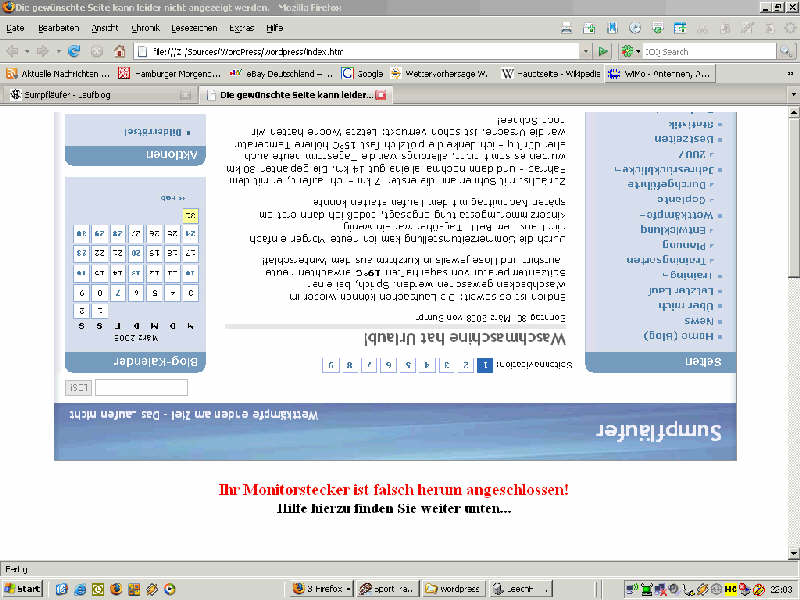Click into the web search field
The height and width of the screenshot is (600, 800).
point(710,51)
